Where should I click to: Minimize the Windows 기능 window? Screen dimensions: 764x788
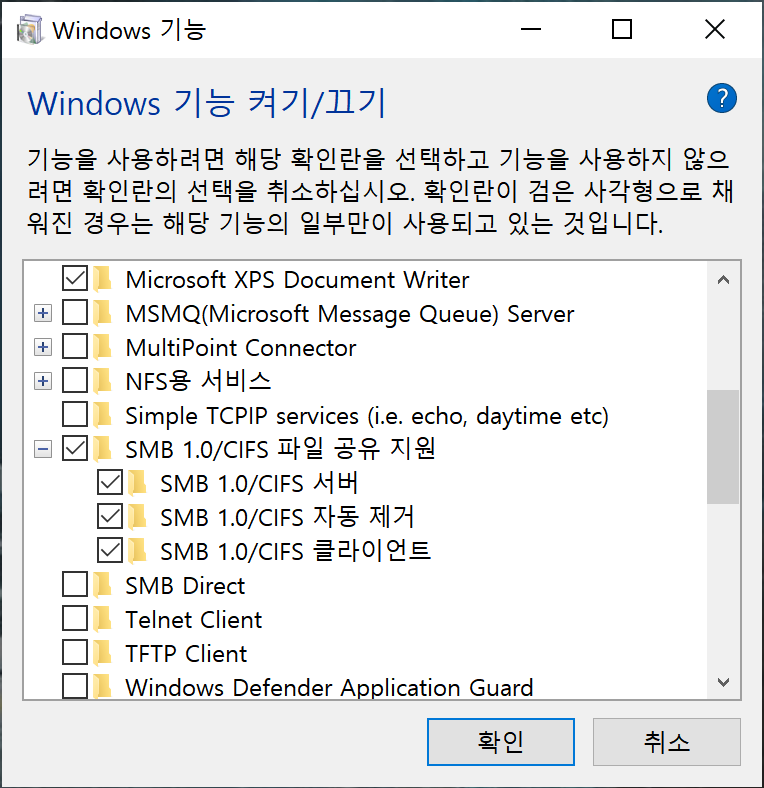point(530,29)
